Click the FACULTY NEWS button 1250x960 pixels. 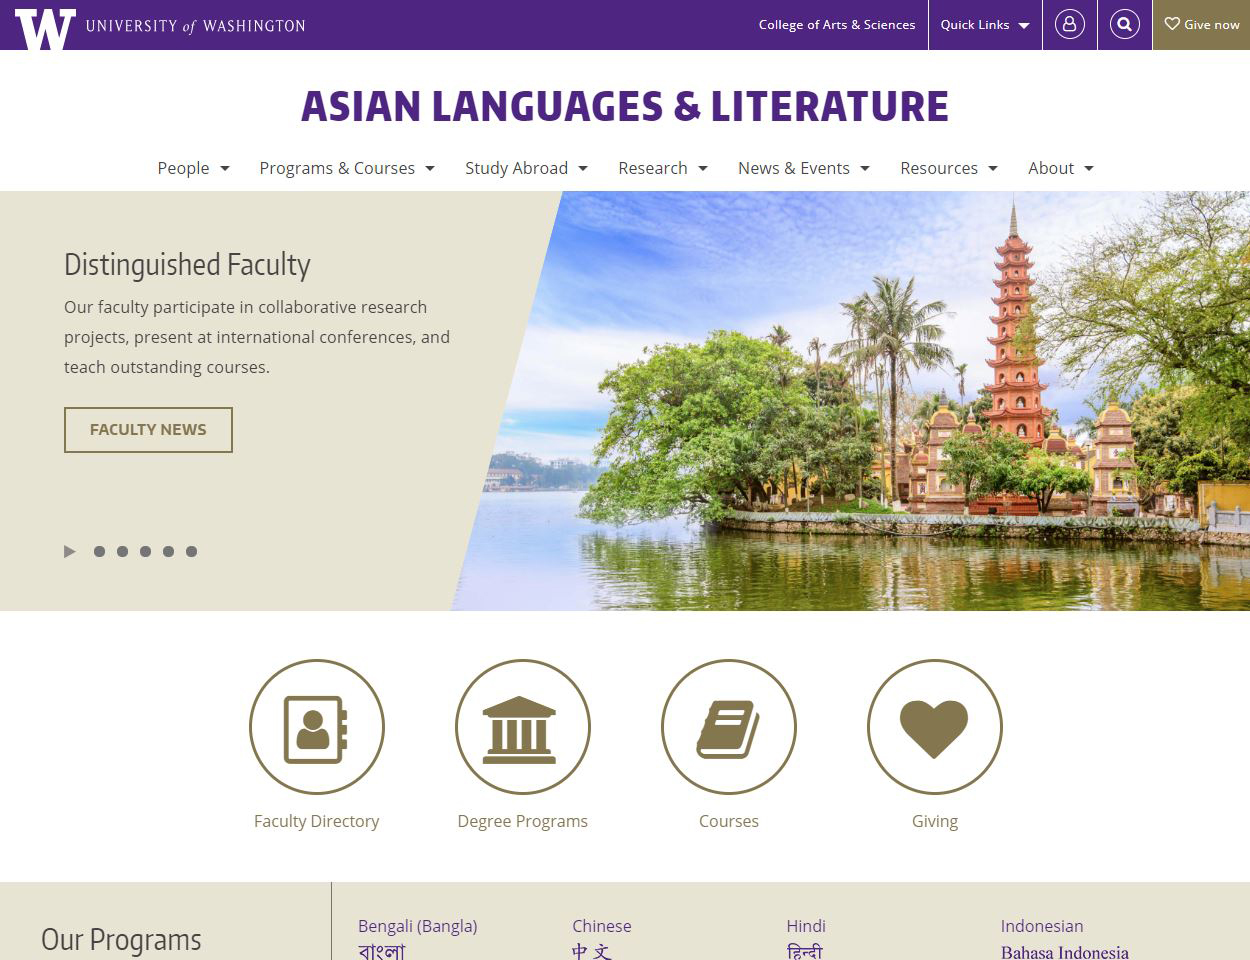click(x=148, y=430)
